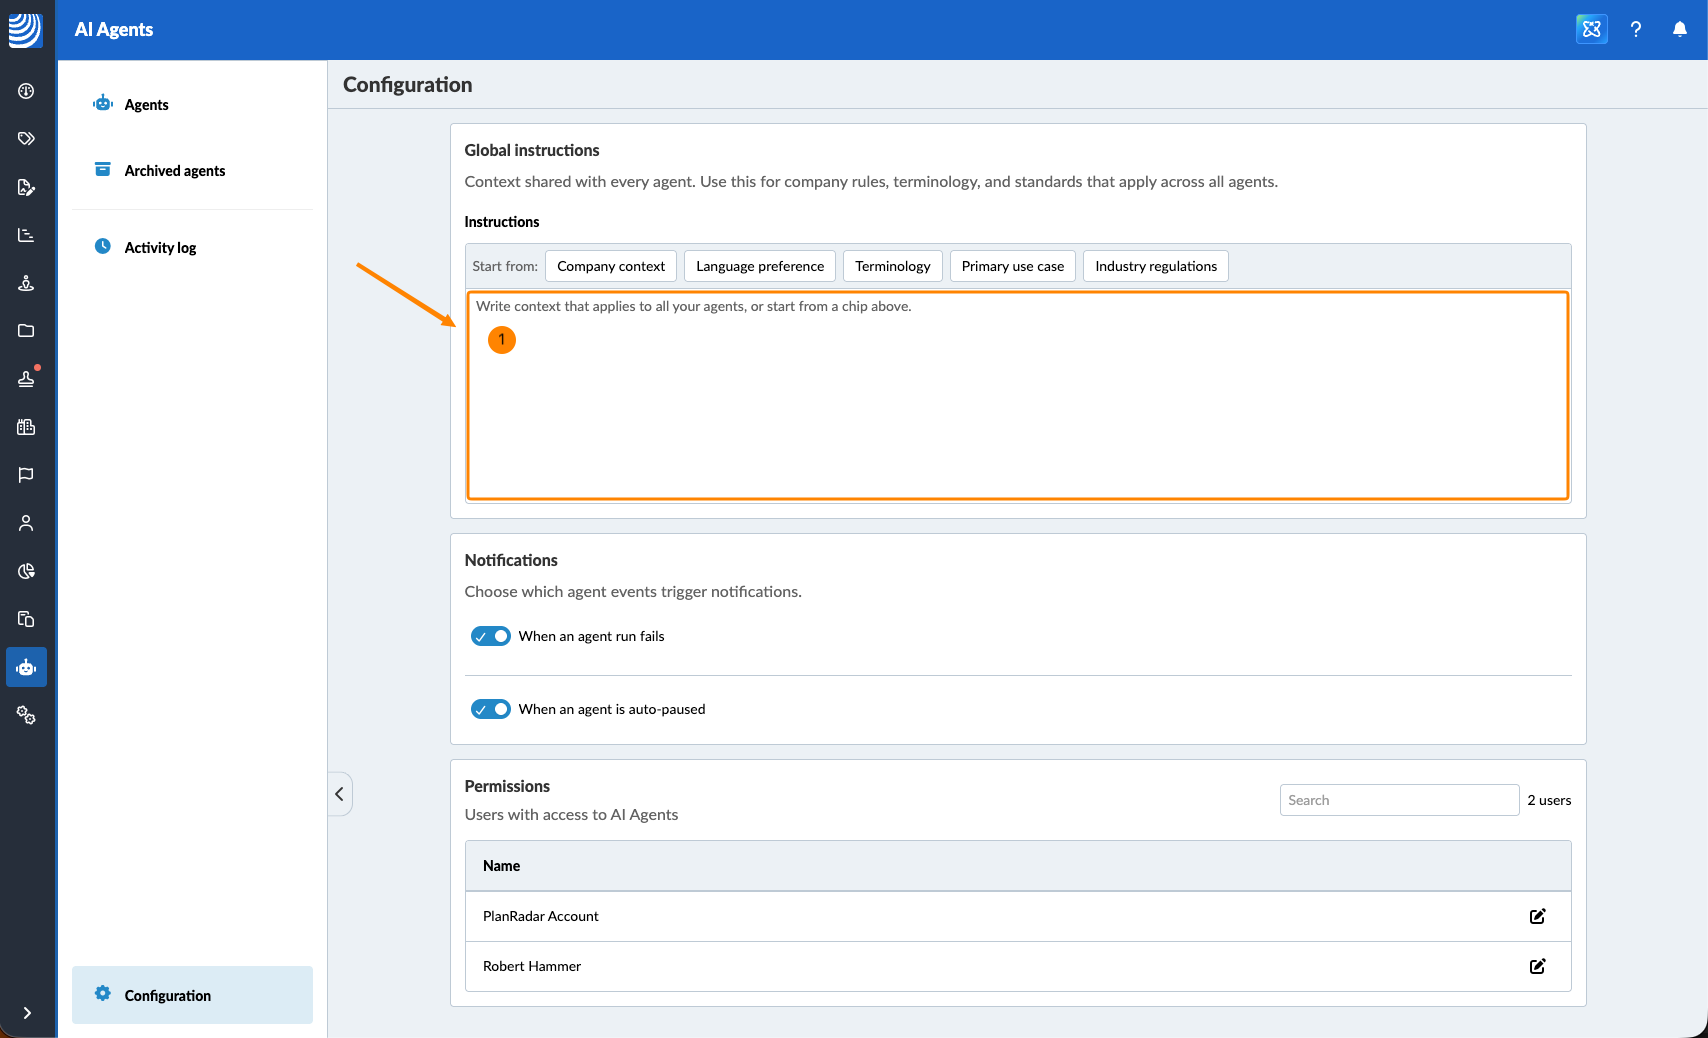1708x1038 pixels.
Task: Expand the left sidebar with bottom arrow
Action: pyautogui.click(x=27, y=1013)
